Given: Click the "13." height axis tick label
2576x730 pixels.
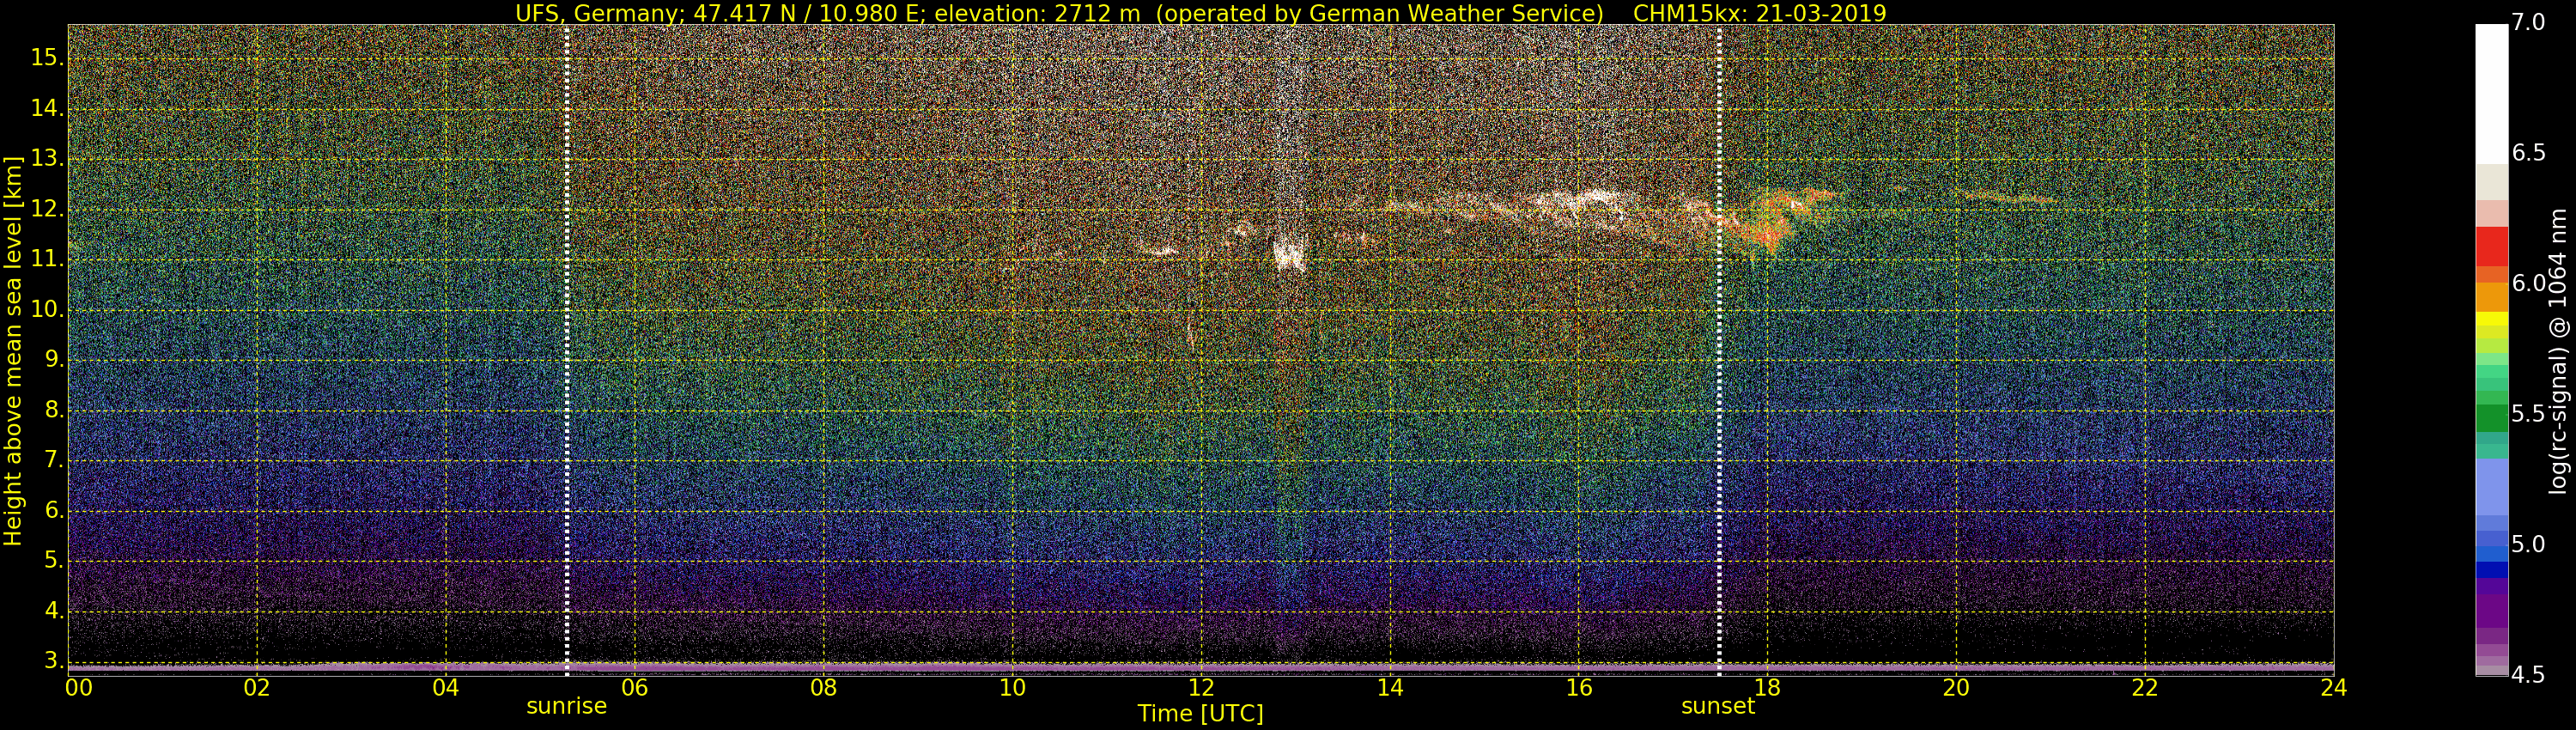Looking at the screenshot, I should (x=47, y=159).
